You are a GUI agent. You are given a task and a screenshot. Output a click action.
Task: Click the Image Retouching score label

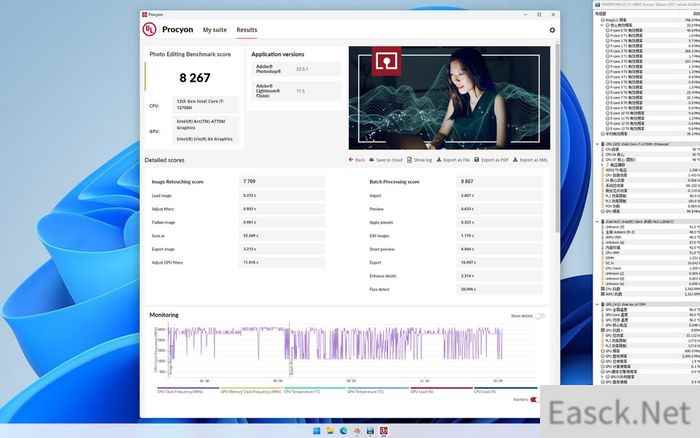click(x=178, y=182)
